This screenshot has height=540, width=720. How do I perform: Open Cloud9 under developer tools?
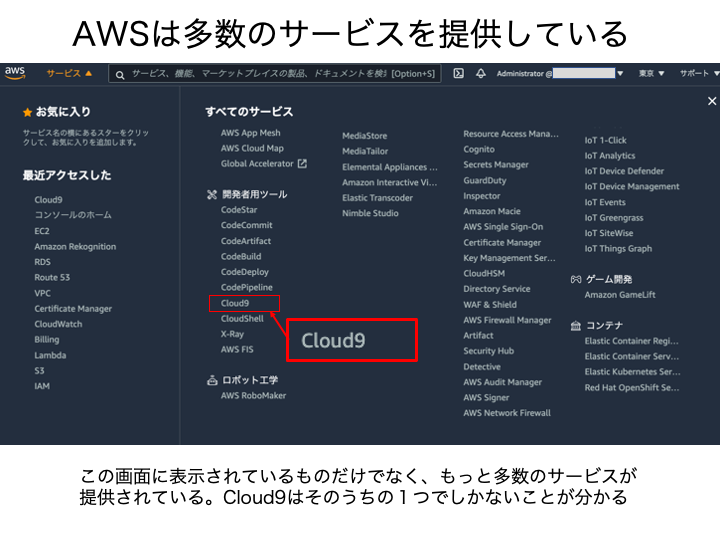[x=235, y=304]
